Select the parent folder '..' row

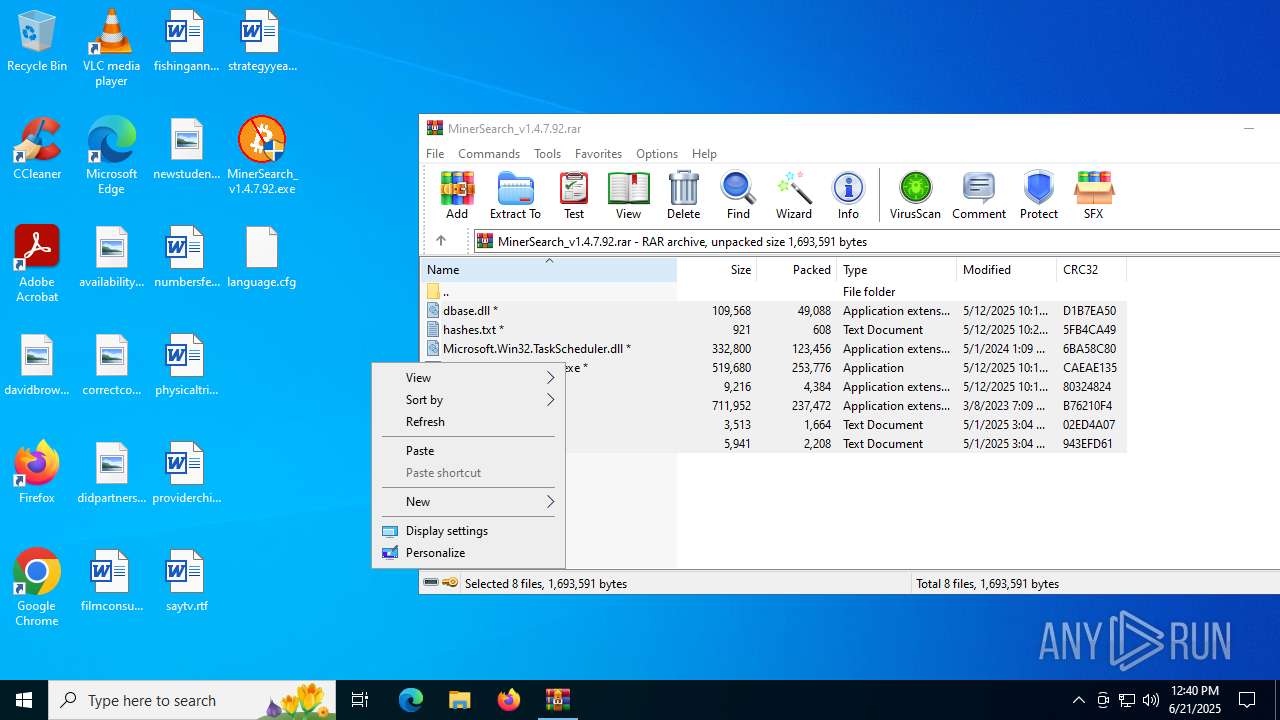(x=773, y=292)
